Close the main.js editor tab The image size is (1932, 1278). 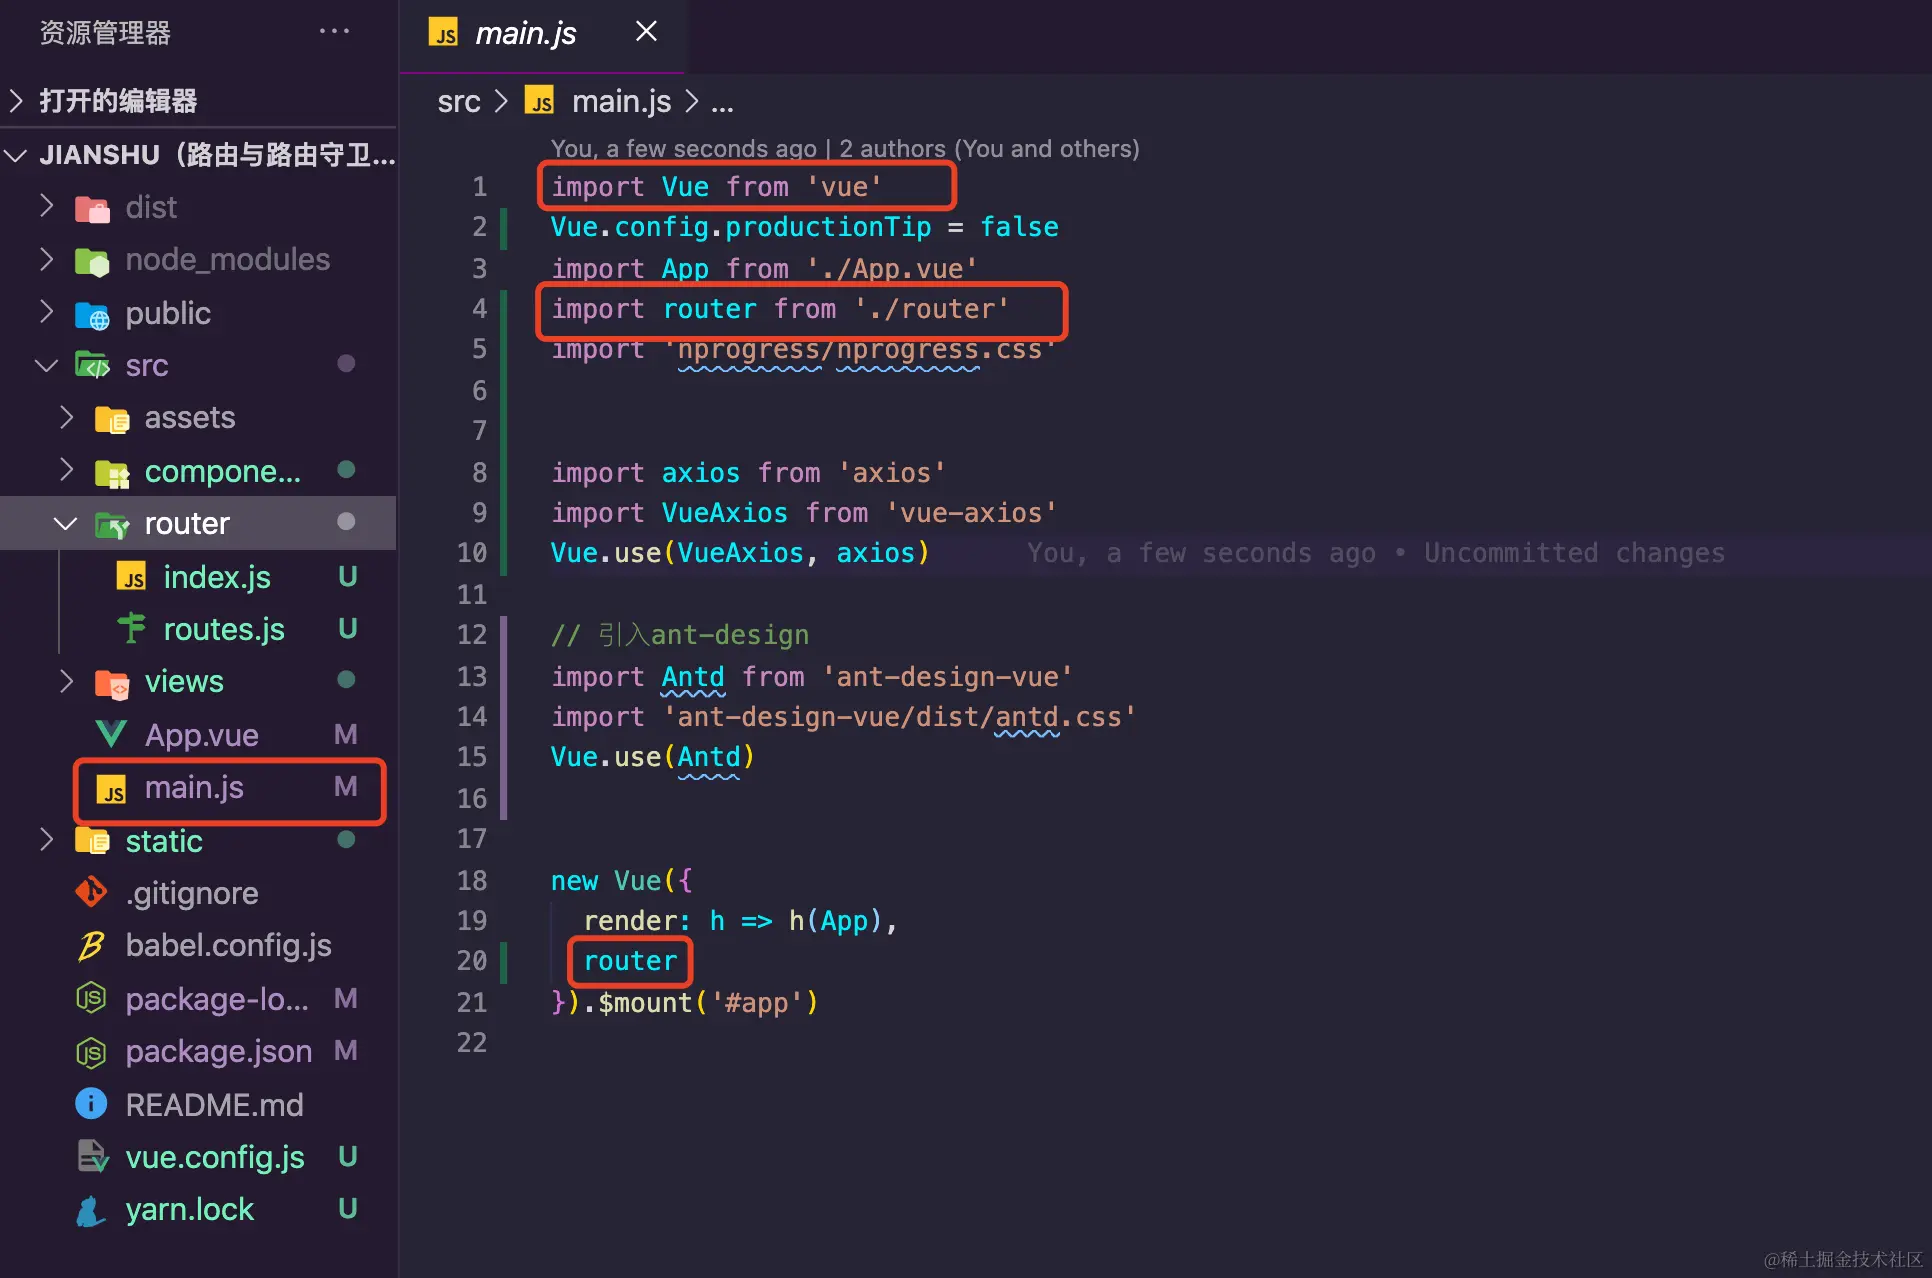[646, 32]
